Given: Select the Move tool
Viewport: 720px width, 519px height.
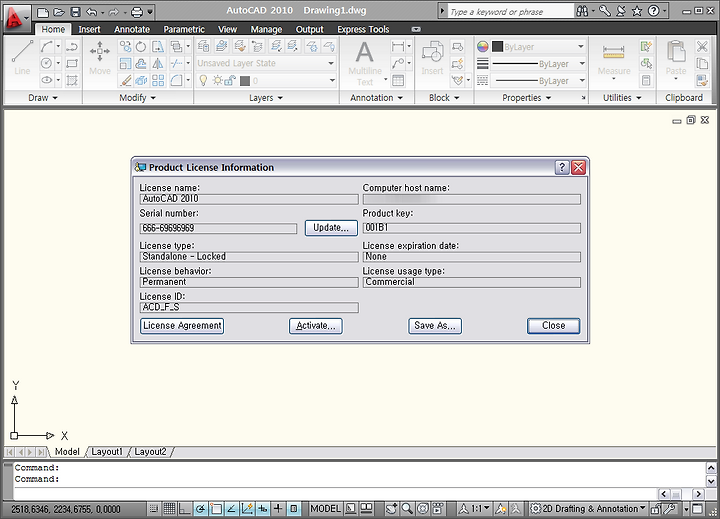Looking at the screenshot, I should pyautogui.click(x=100, y=57).
